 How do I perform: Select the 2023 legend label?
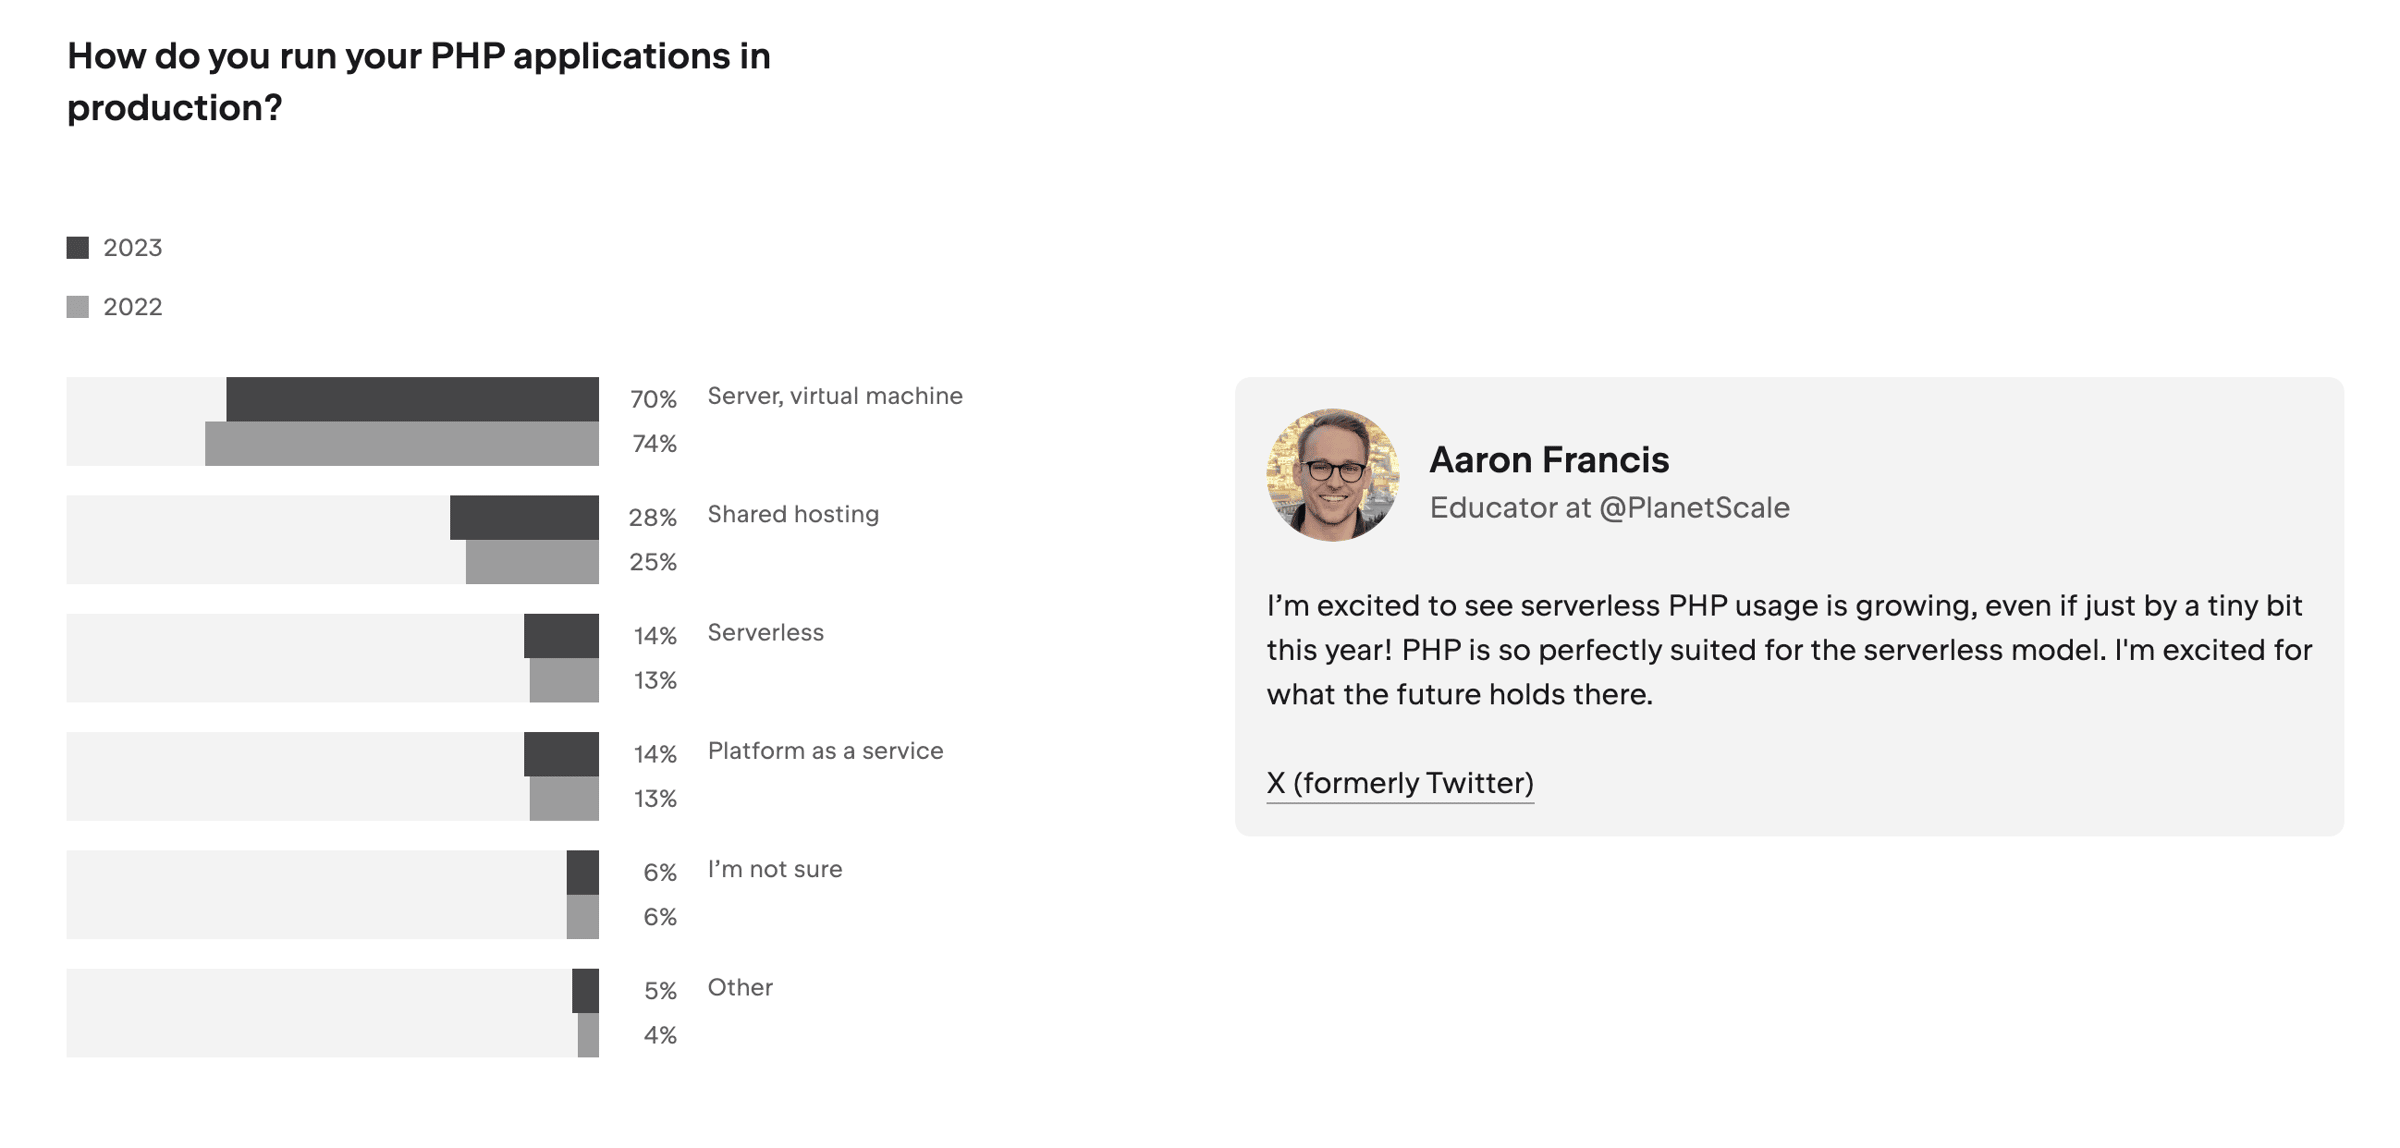132,248
